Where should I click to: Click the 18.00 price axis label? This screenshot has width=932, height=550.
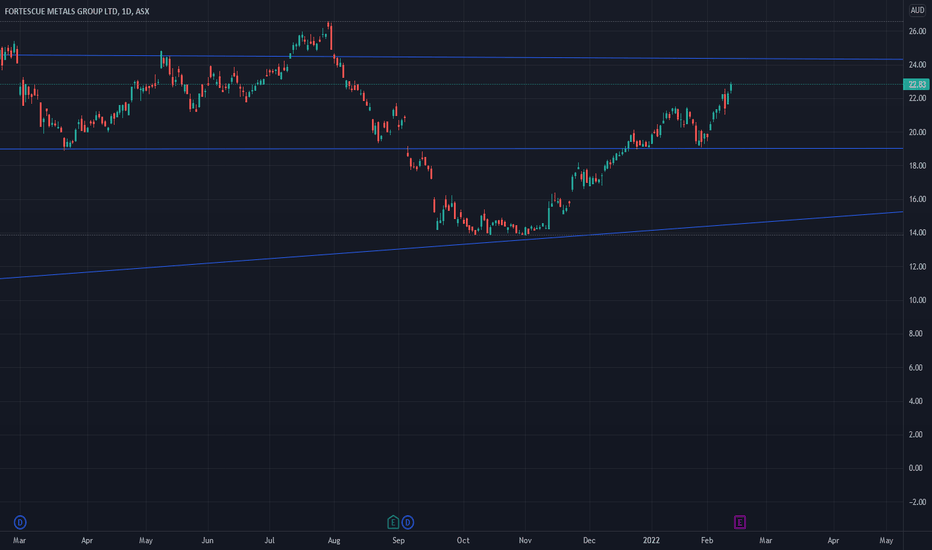pos(917,166)
